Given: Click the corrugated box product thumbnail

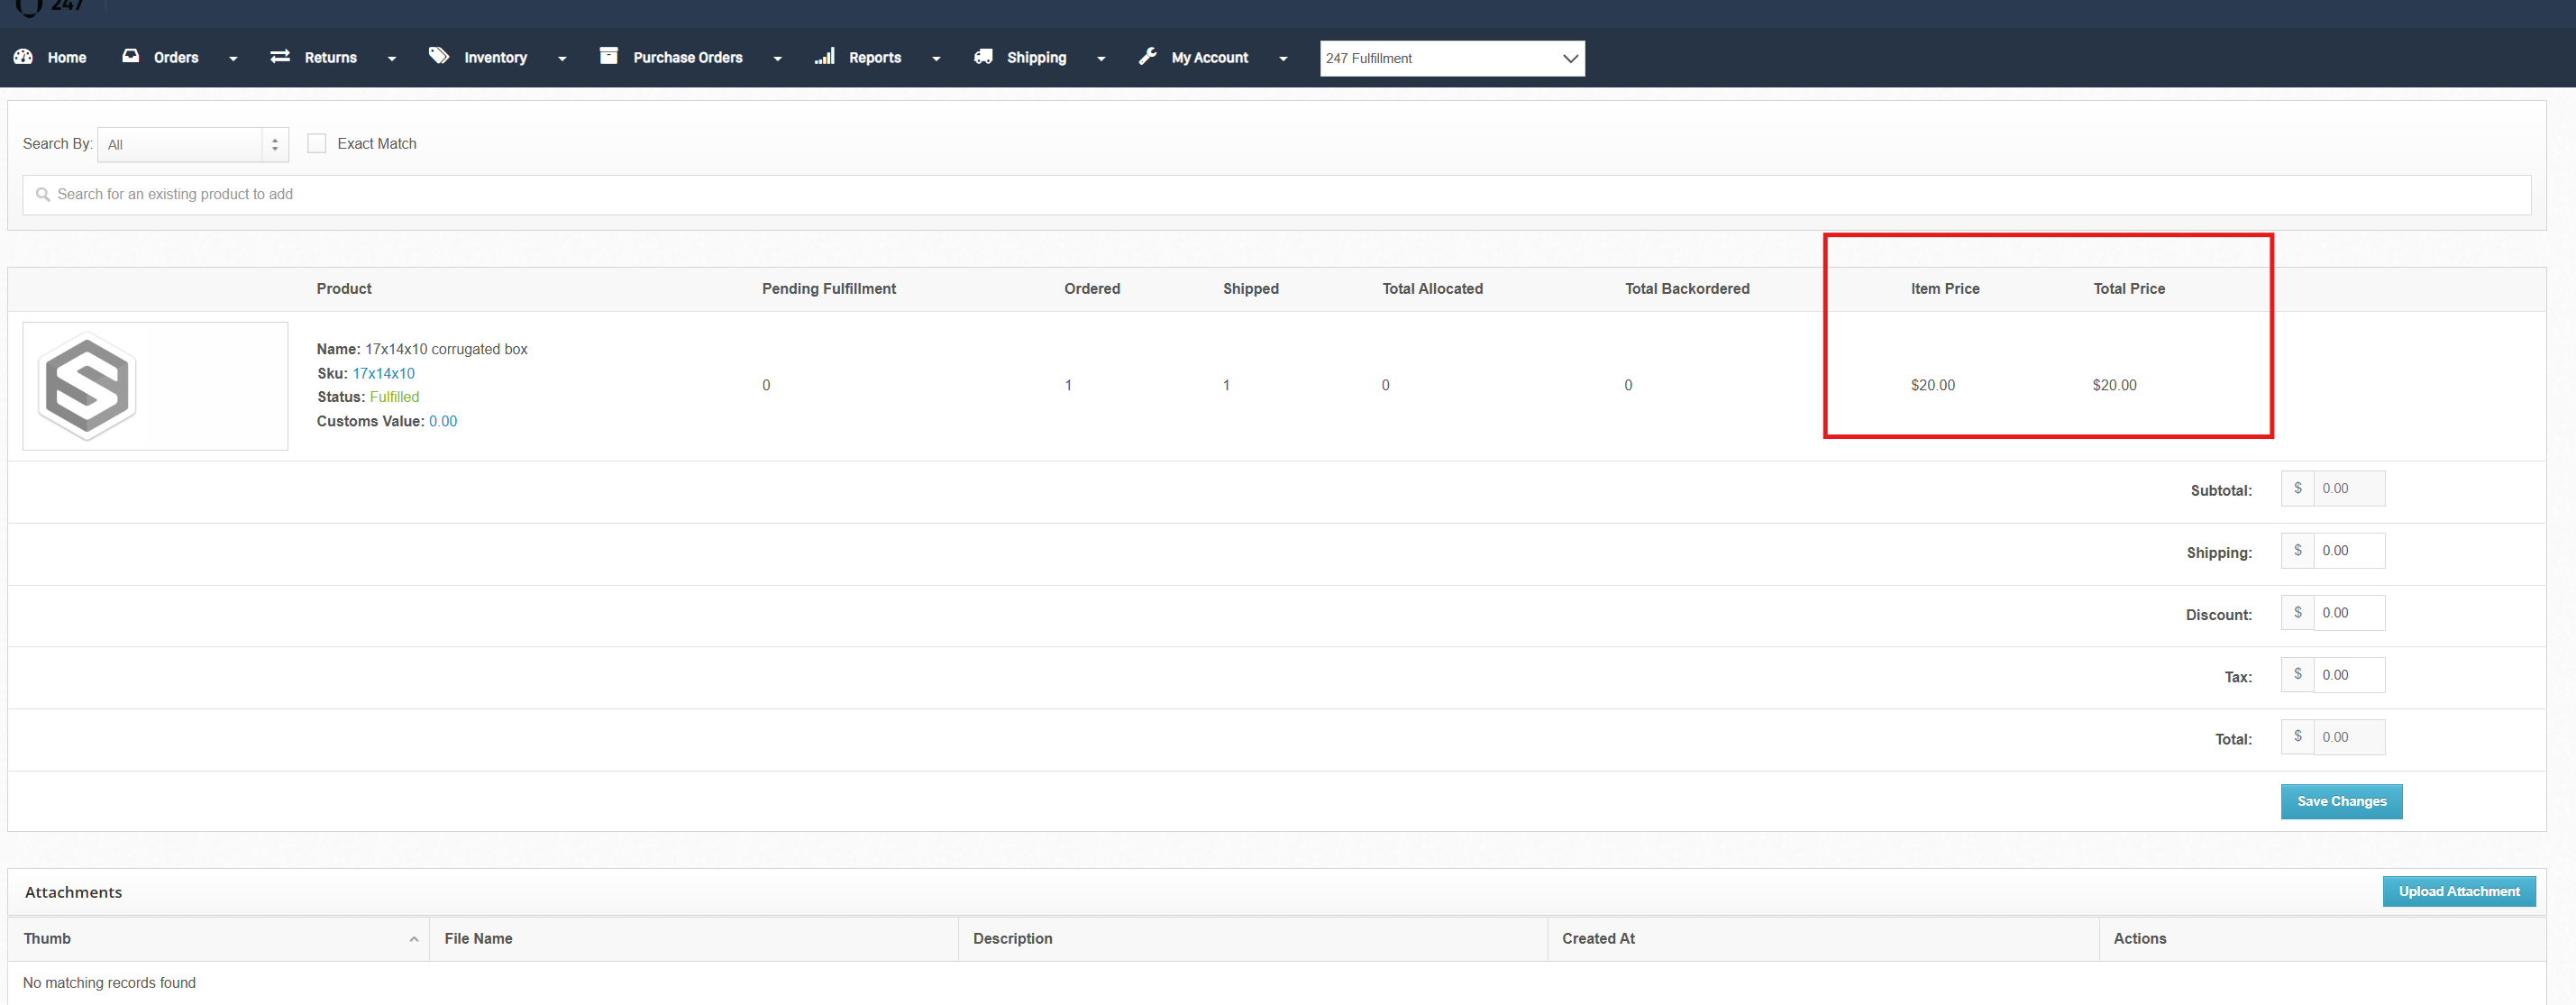Looking at the screenshot, I should (x=155, y=386).
